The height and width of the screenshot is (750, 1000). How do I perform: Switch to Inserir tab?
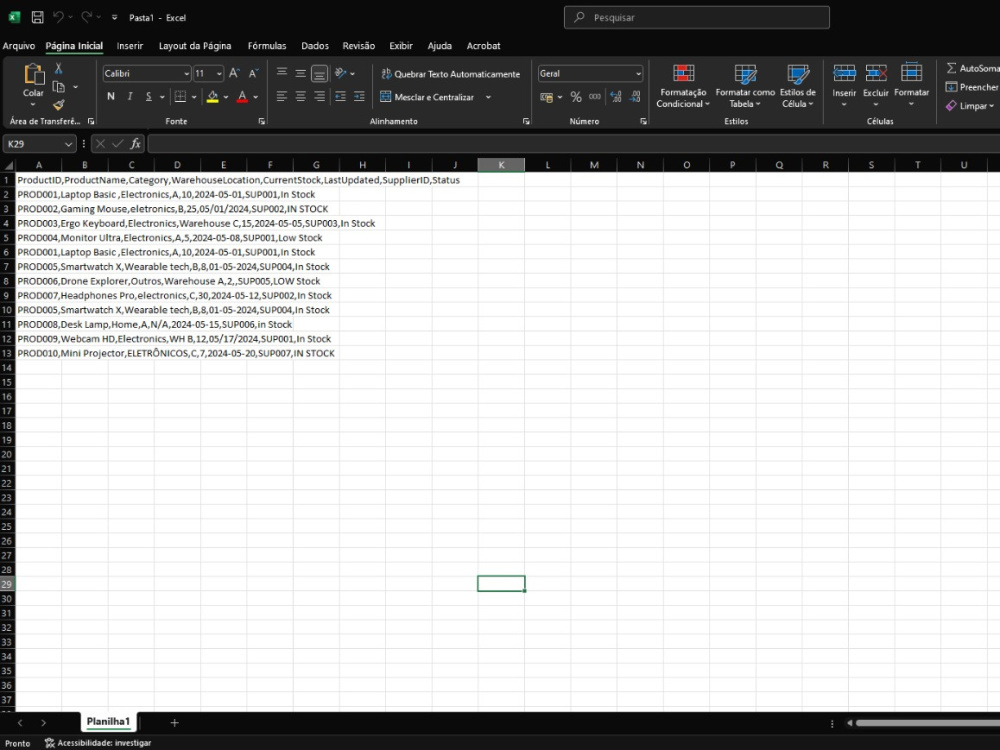pyautogui.click(x=129, y=46)
